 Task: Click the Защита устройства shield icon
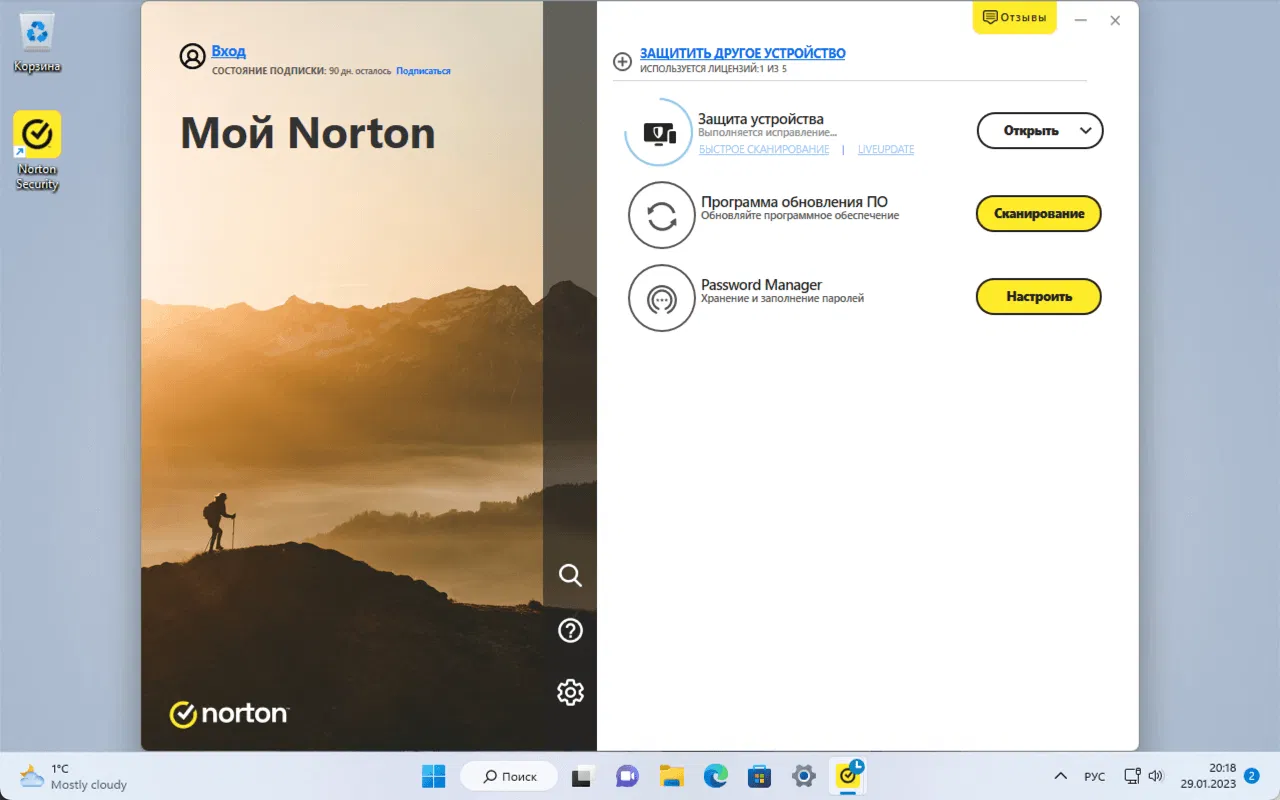tap(659, 132)
